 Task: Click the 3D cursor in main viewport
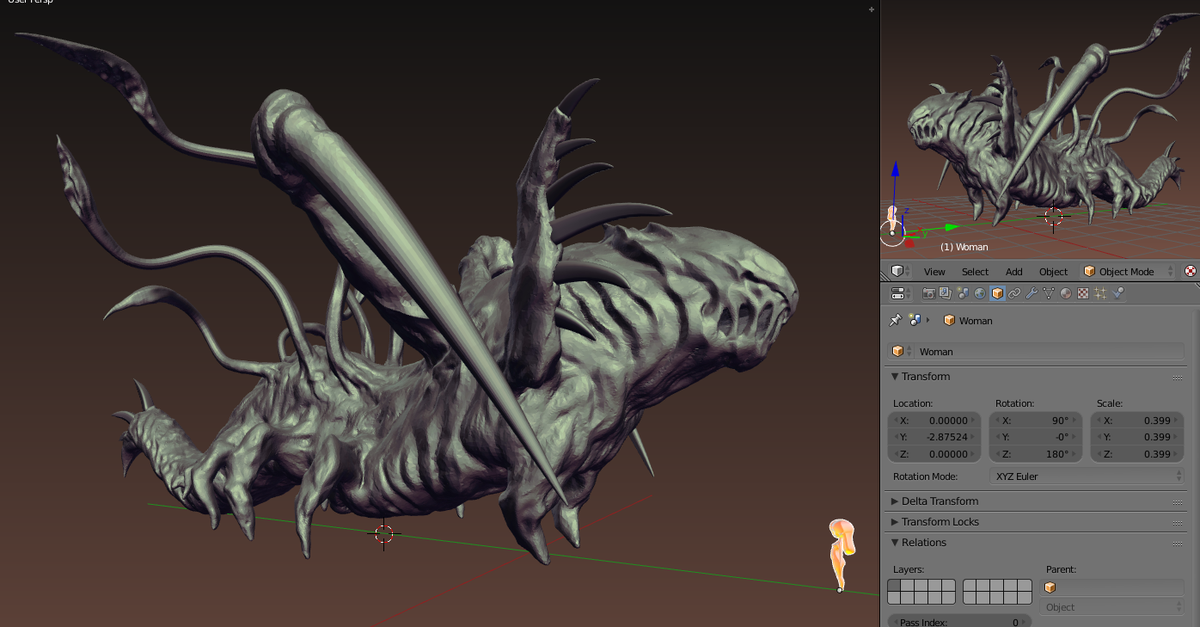[384, 534]
